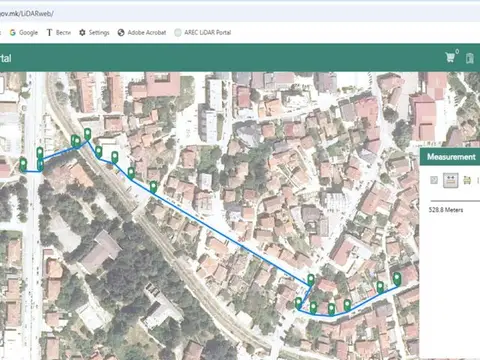480x360 pixels.
Task: Select the Area measurement tool icon
Action: pos(434,180)
